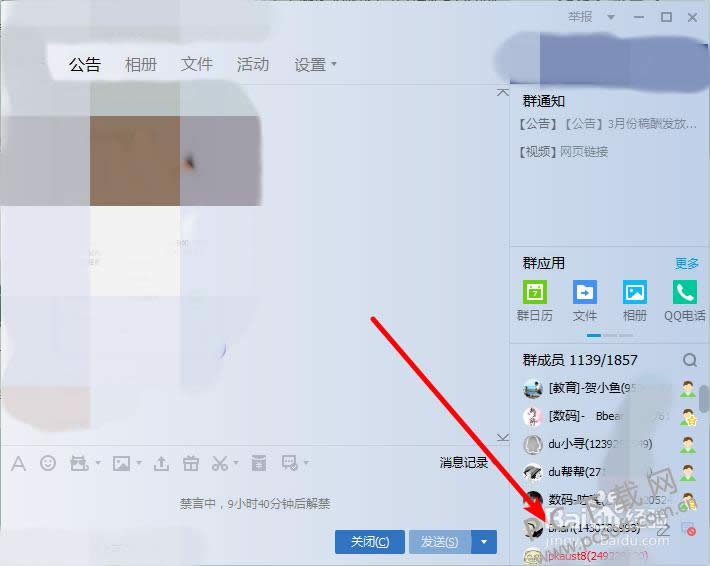Click role icon beside 贺小鱼
Screen dimensions: 710x566
[x=688, y=389]
